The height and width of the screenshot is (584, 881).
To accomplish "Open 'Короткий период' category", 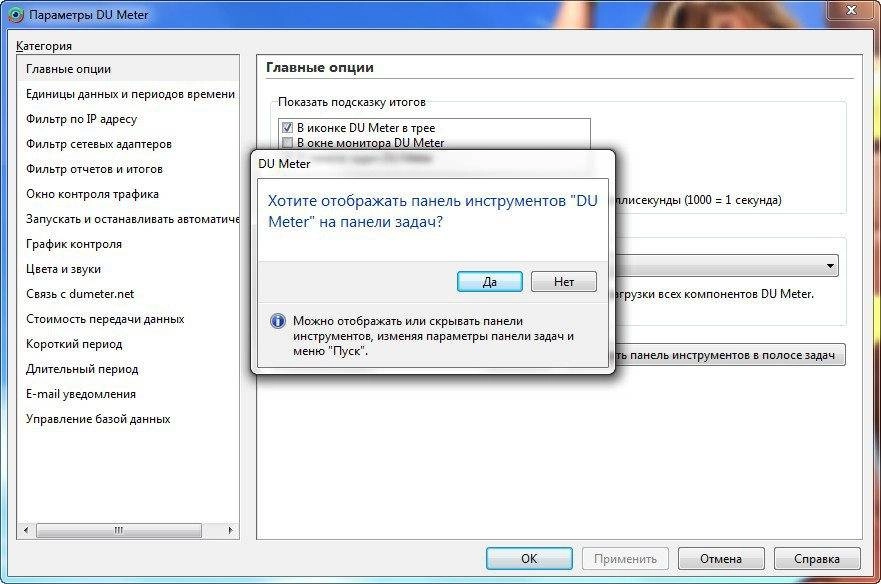I will click(128, 344).
